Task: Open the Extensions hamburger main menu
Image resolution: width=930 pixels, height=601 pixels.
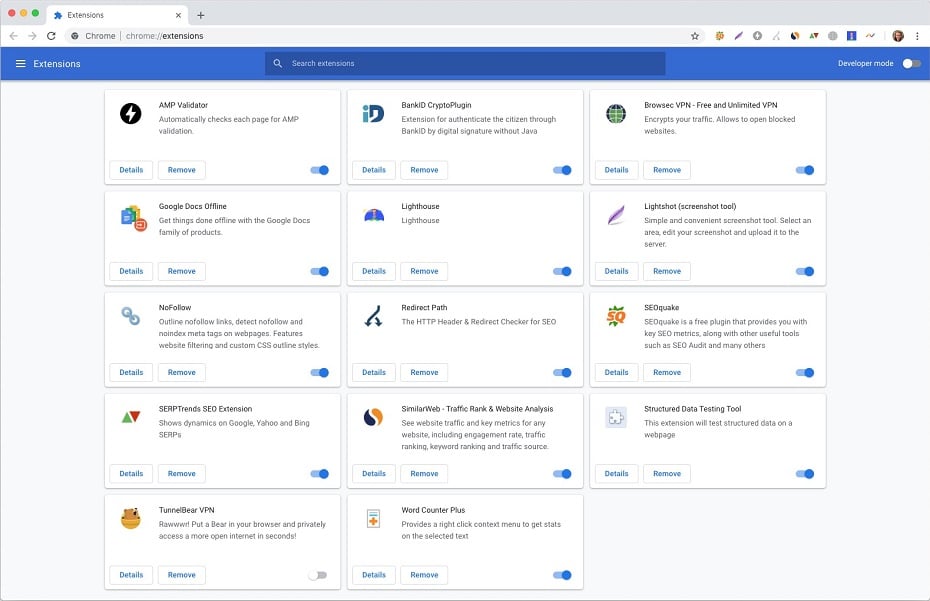Action: [20, 63]
